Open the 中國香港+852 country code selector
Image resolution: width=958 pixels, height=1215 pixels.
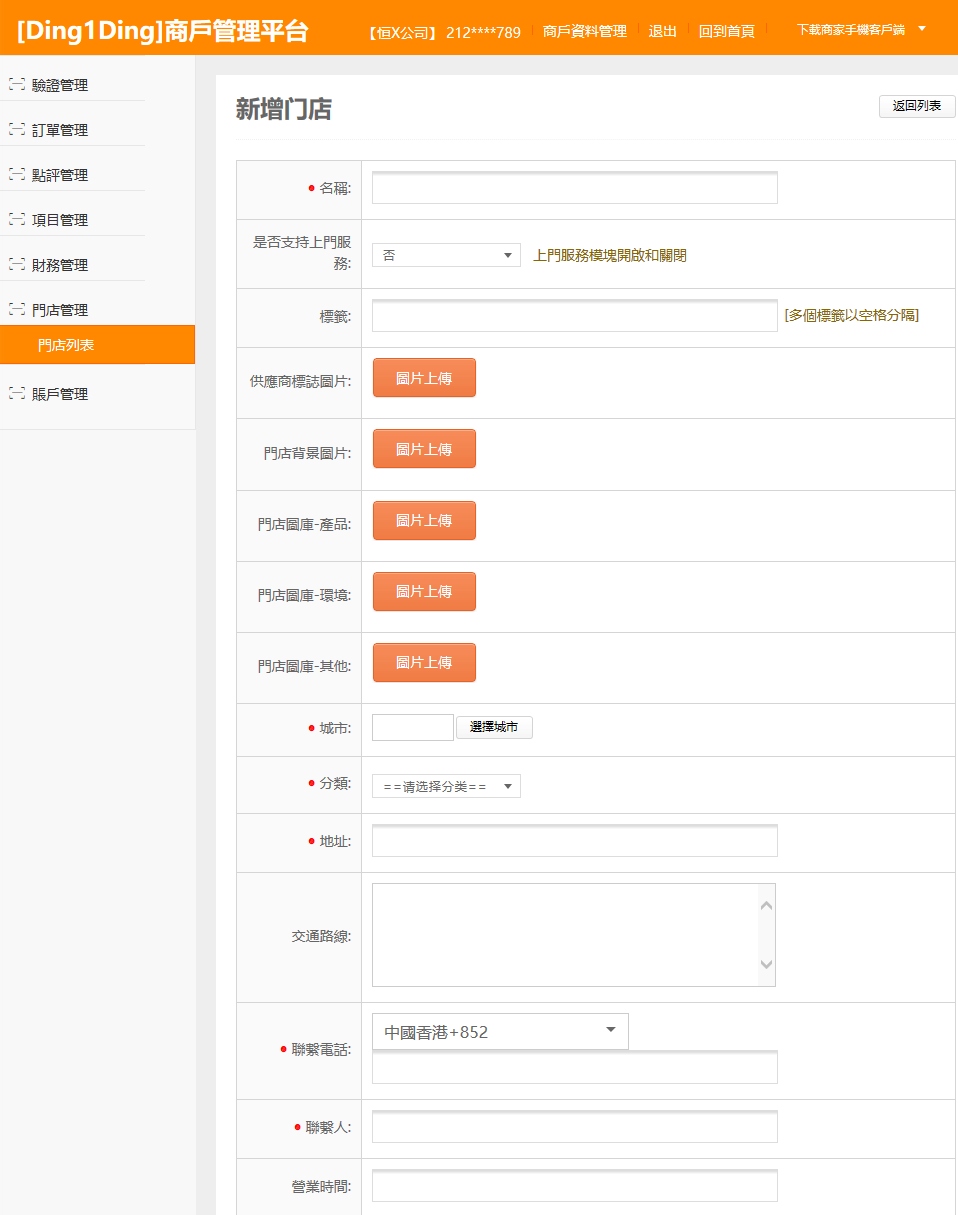500,1031
